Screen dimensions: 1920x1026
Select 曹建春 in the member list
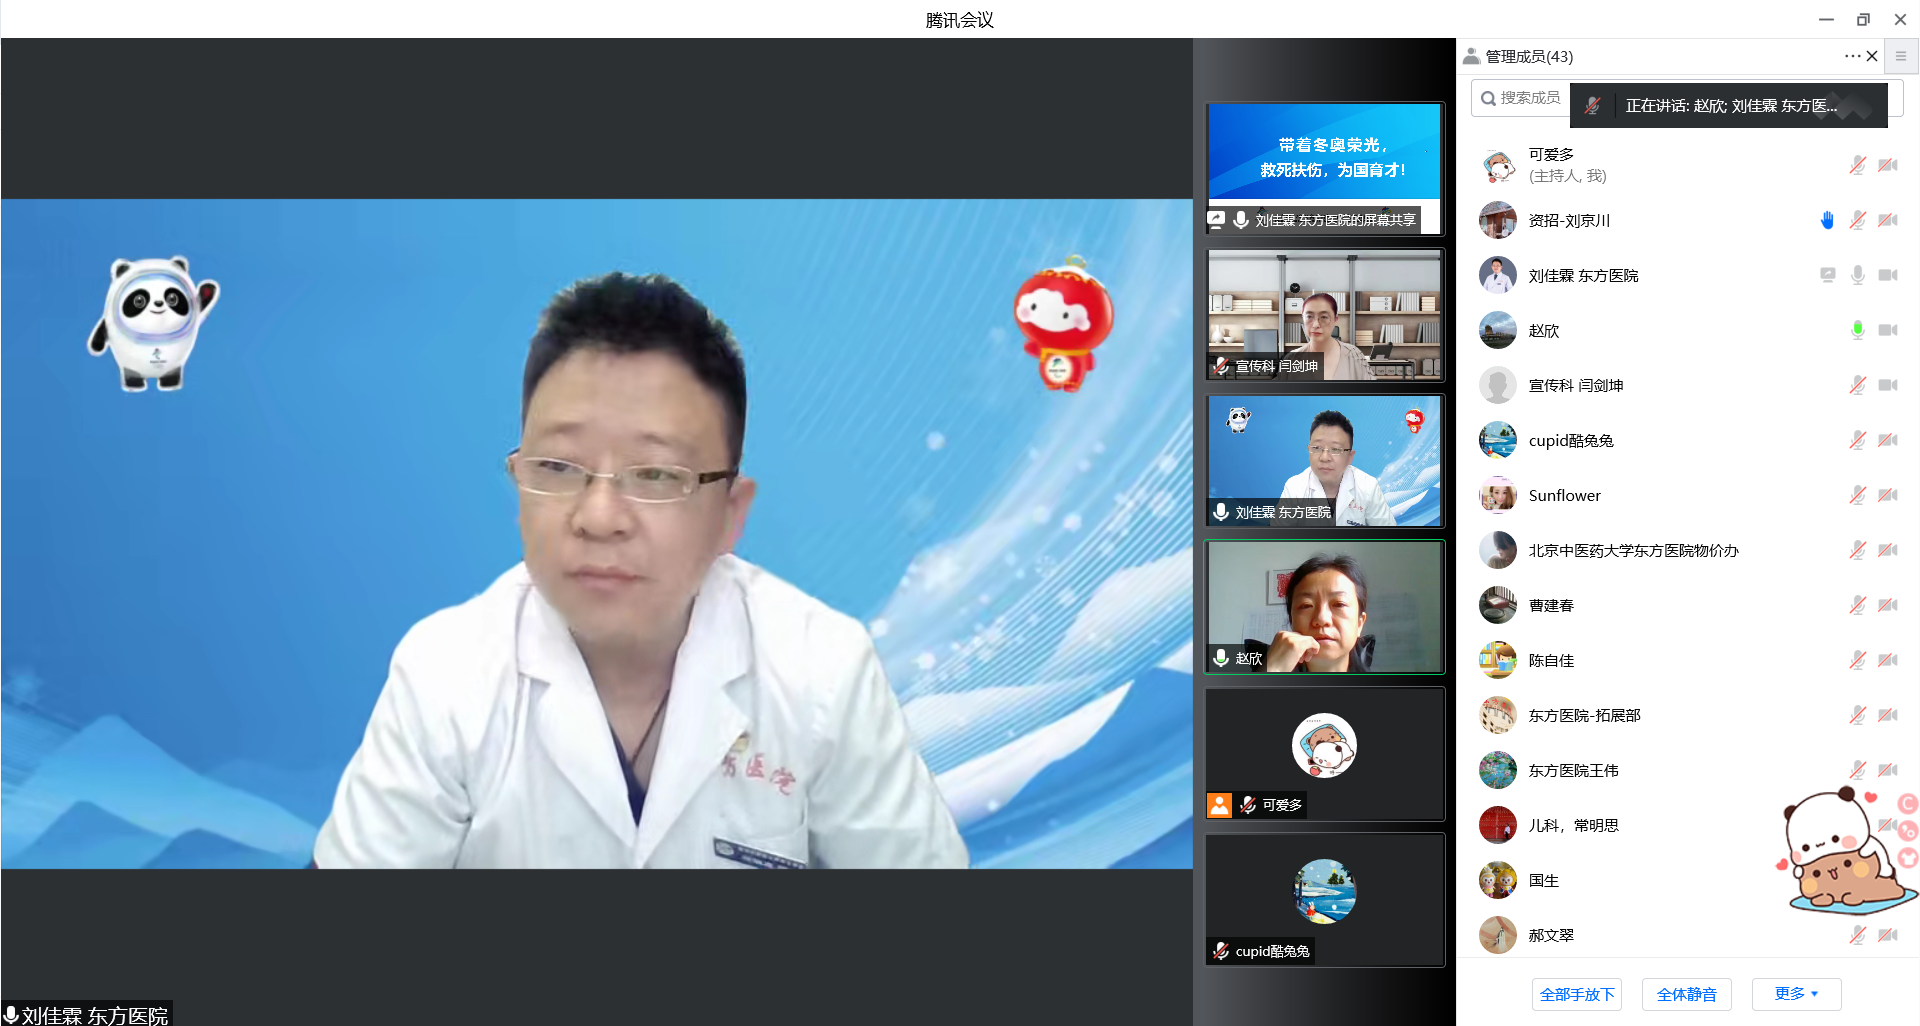[1551, 605]
